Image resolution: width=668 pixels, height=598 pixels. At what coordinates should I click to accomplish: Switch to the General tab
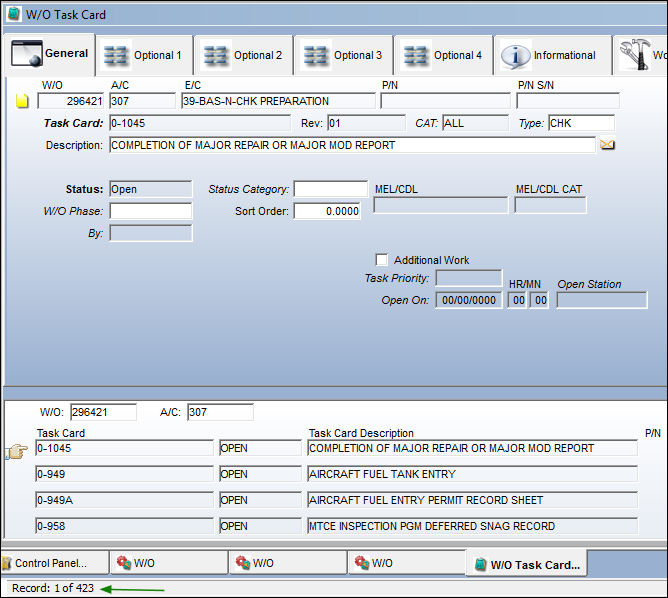(49, 55)
